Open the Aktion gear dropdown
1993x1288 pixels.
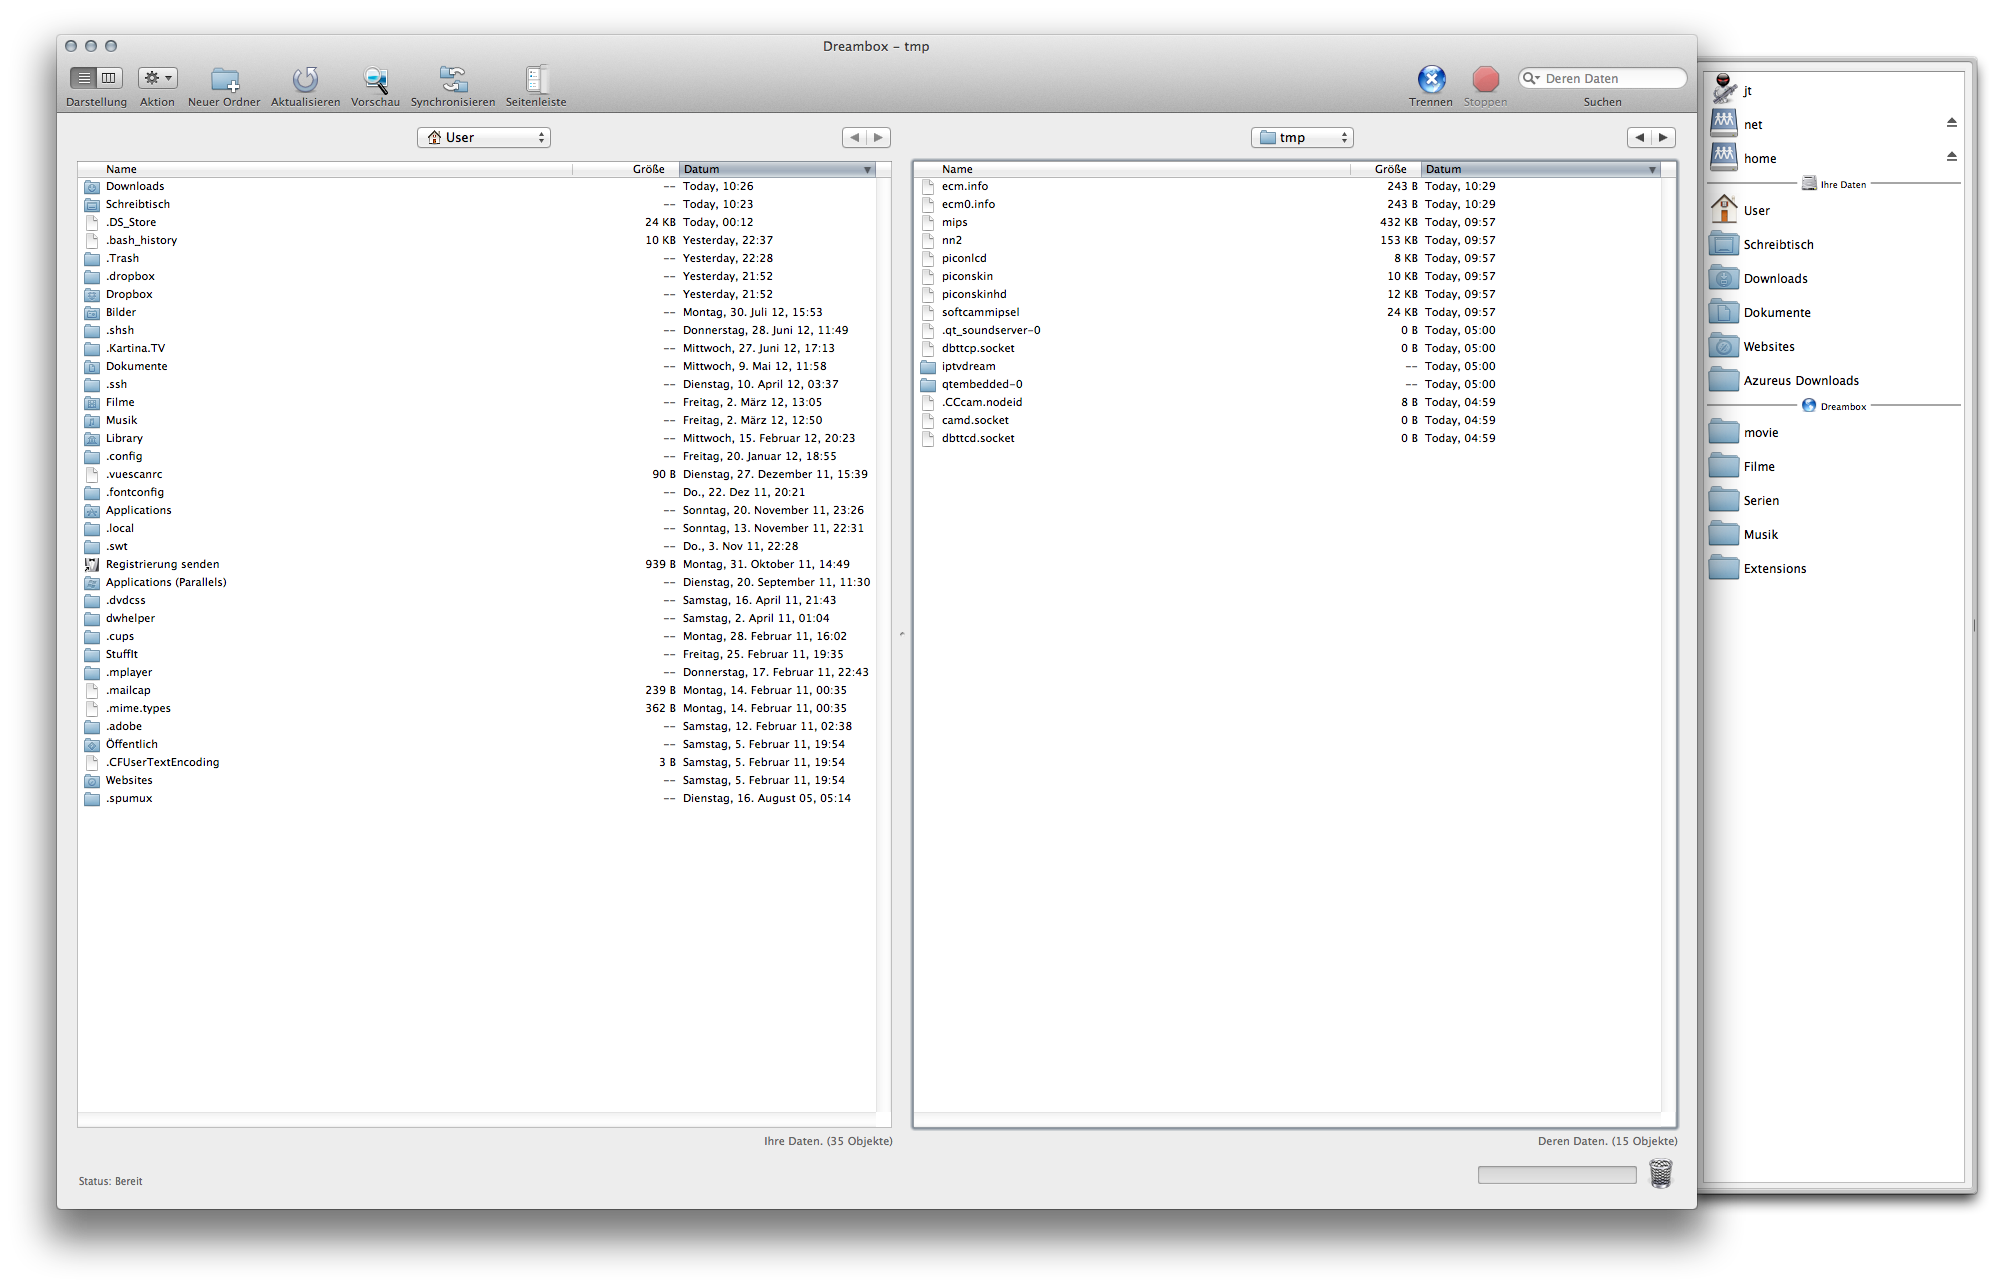(157, 77)
